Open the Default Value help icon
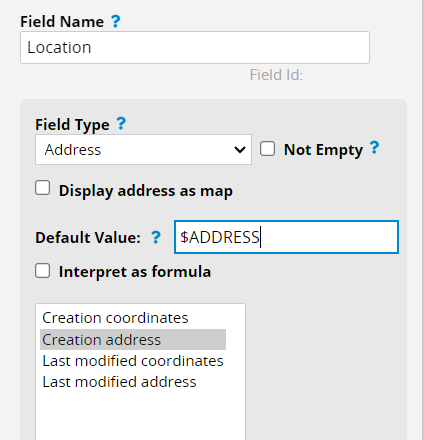 (x=156, y=237)
